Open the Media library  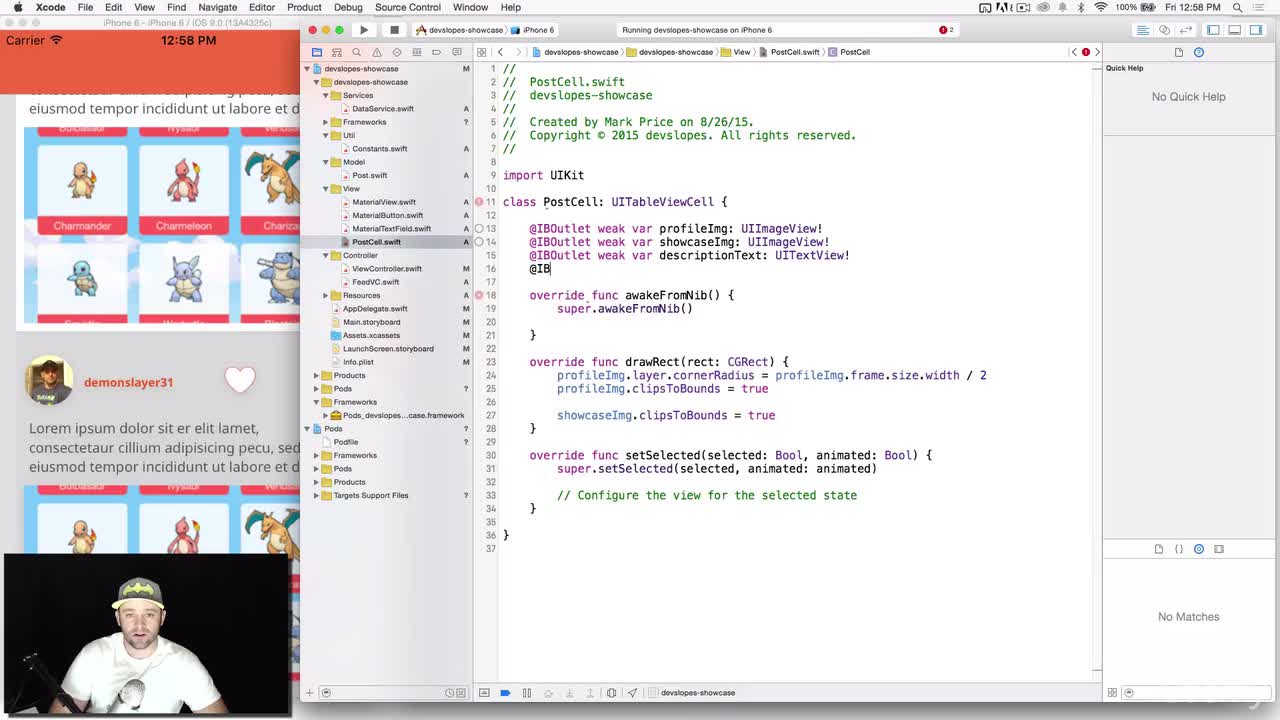tap(1219, 549)
